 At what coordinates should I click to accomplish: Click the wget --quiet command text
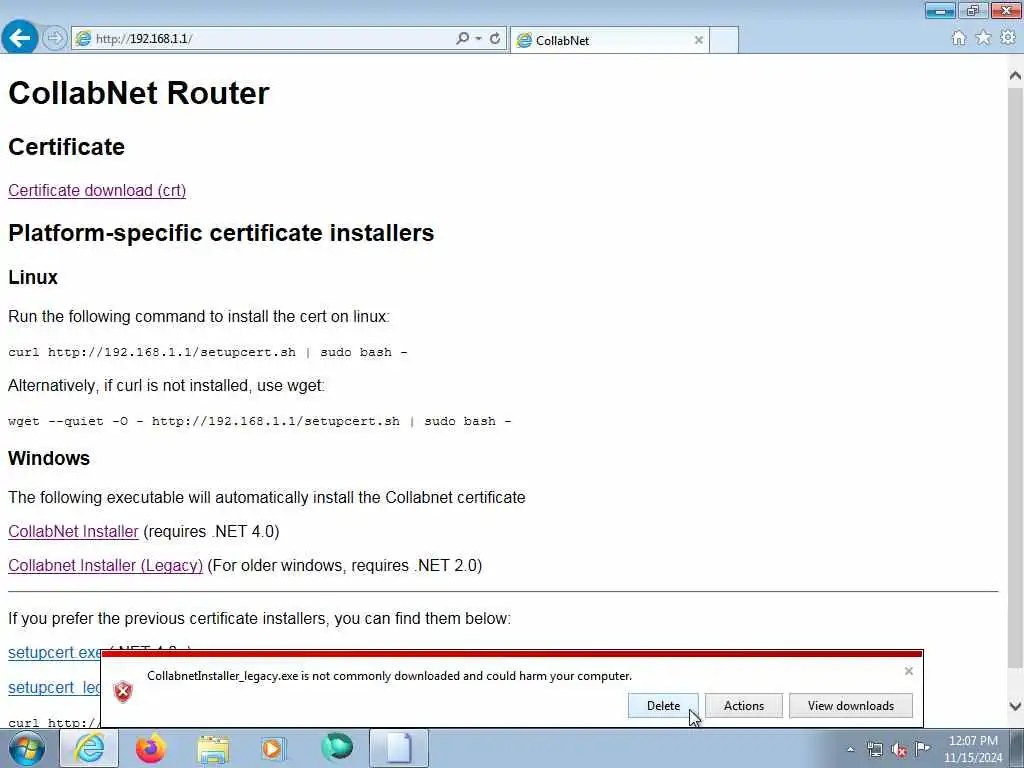[x=260, y=421]
